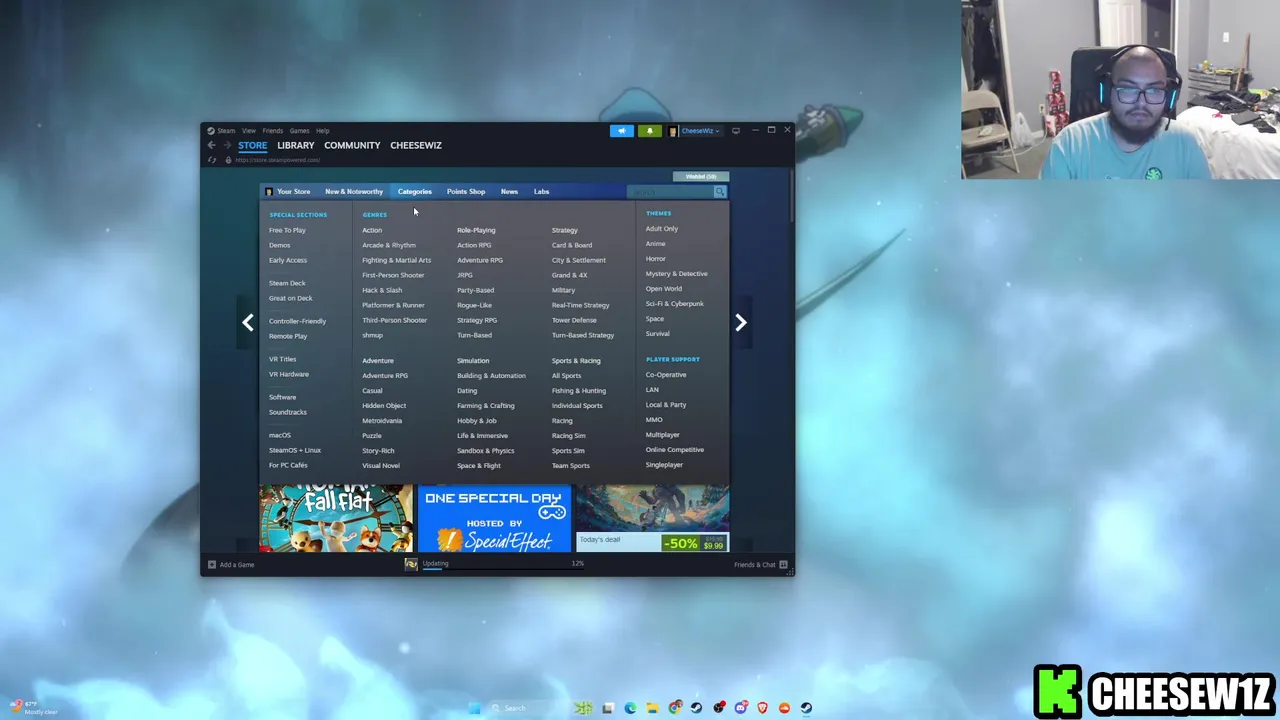Open Human Fall Flat thumbnail
The image size is (1280, 720).
point(336,518)
